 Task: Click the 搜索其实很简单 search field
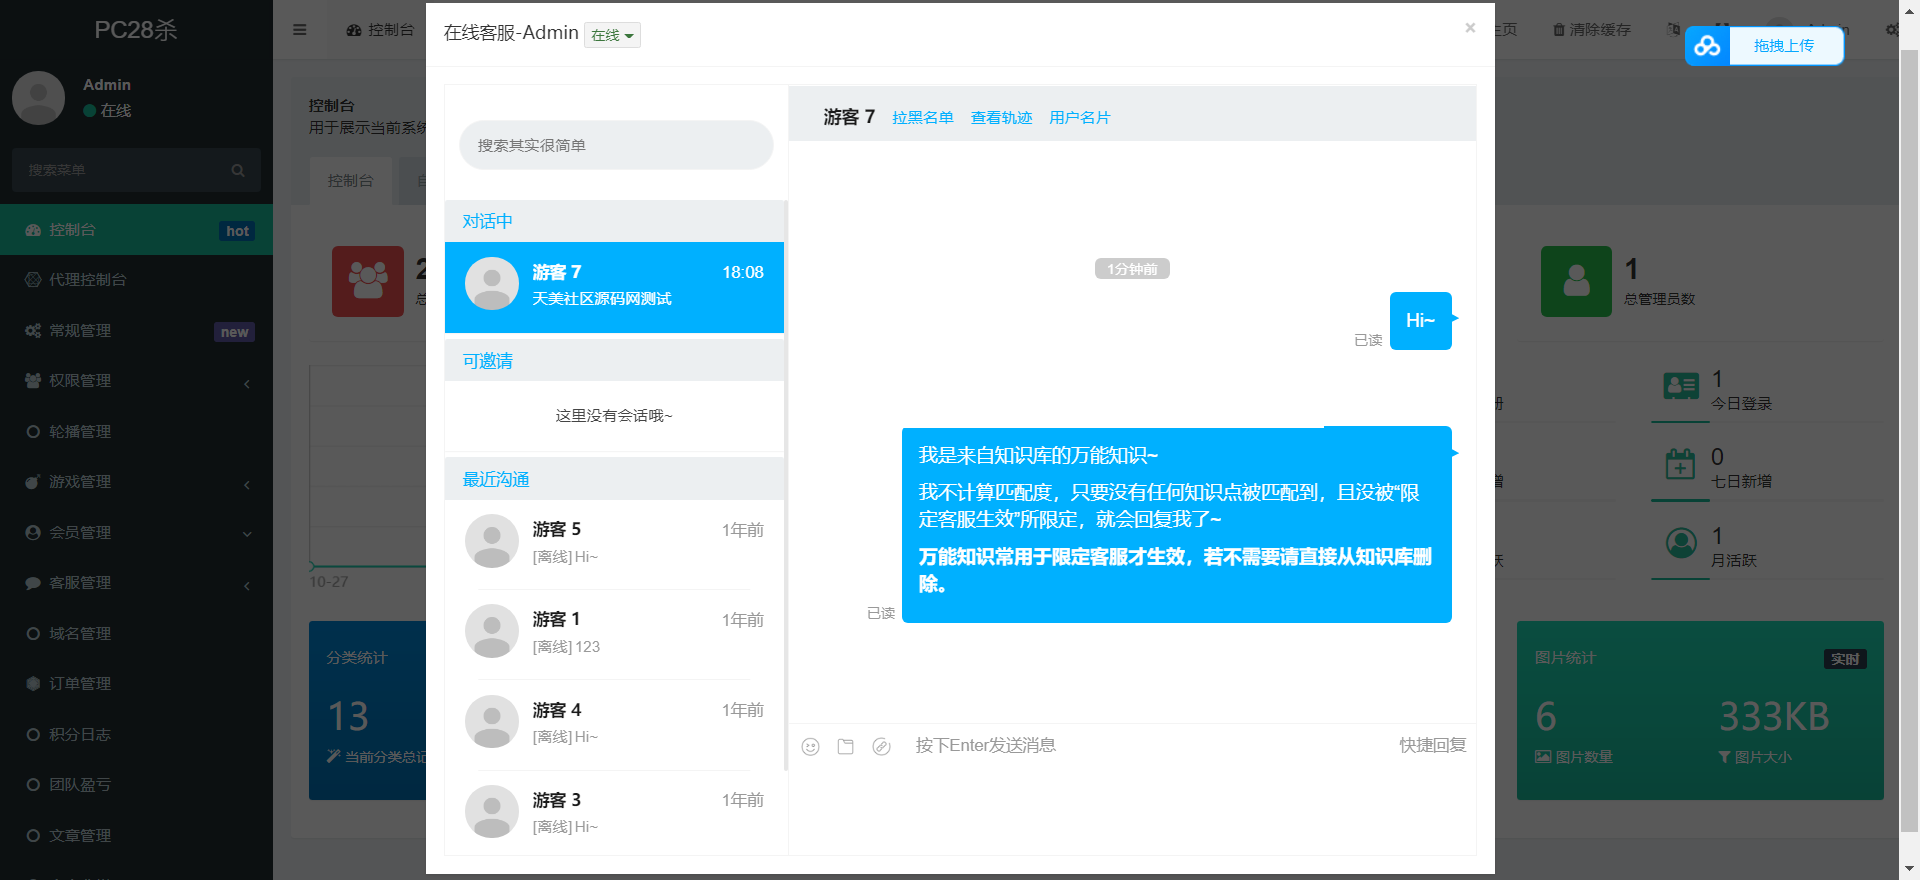[x=616, y=146]
